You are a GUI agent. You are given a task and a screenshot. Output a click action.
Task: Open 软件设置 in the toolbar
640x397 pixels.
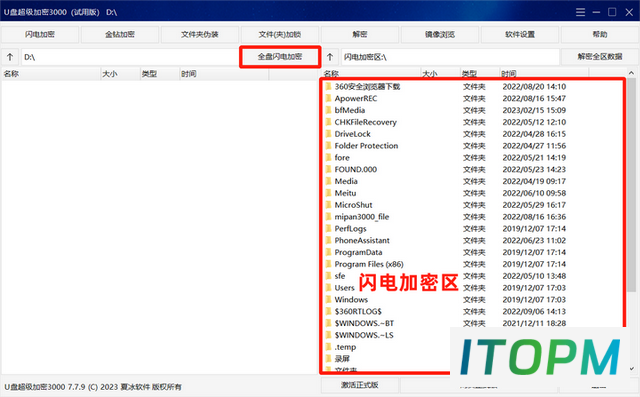click(520, 34)
